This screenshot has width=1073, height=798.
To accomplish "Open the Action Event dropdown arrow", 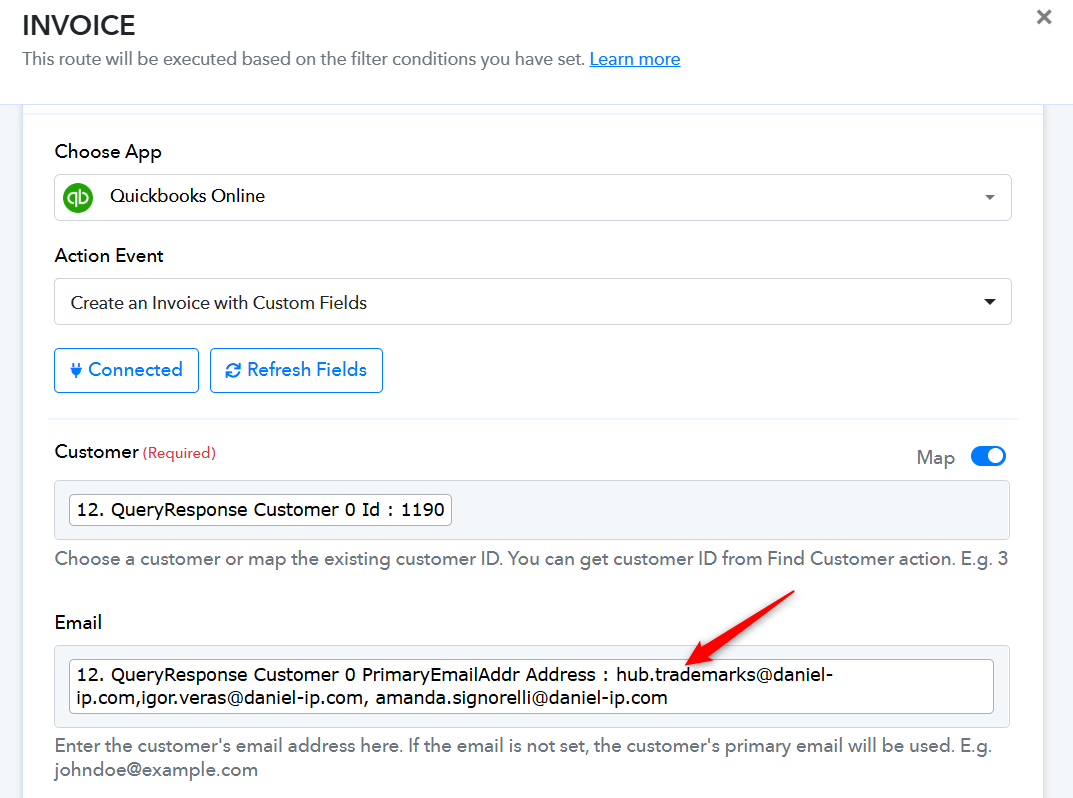I will click(x=989, y=302).
